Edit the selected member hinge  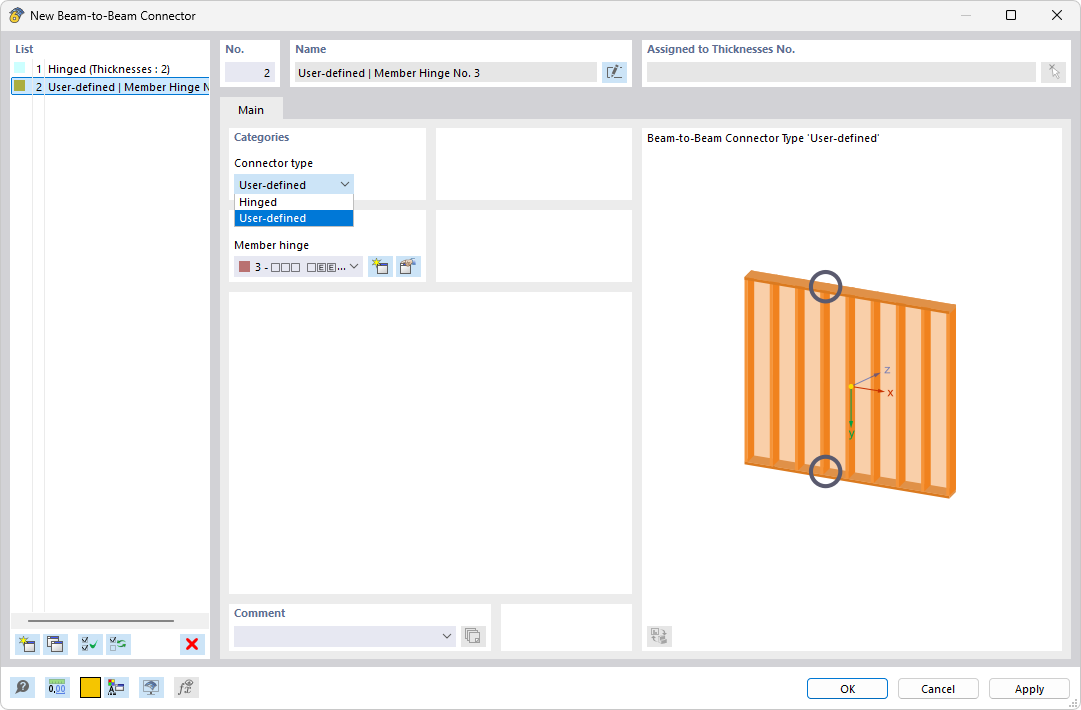(408, 266)
